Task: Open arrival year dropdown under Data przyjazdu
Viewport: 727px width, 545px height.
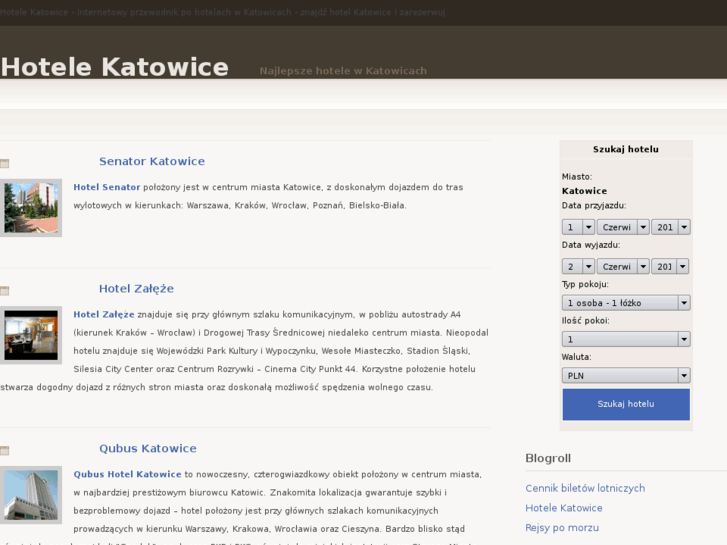Action: tap(671, 227)
